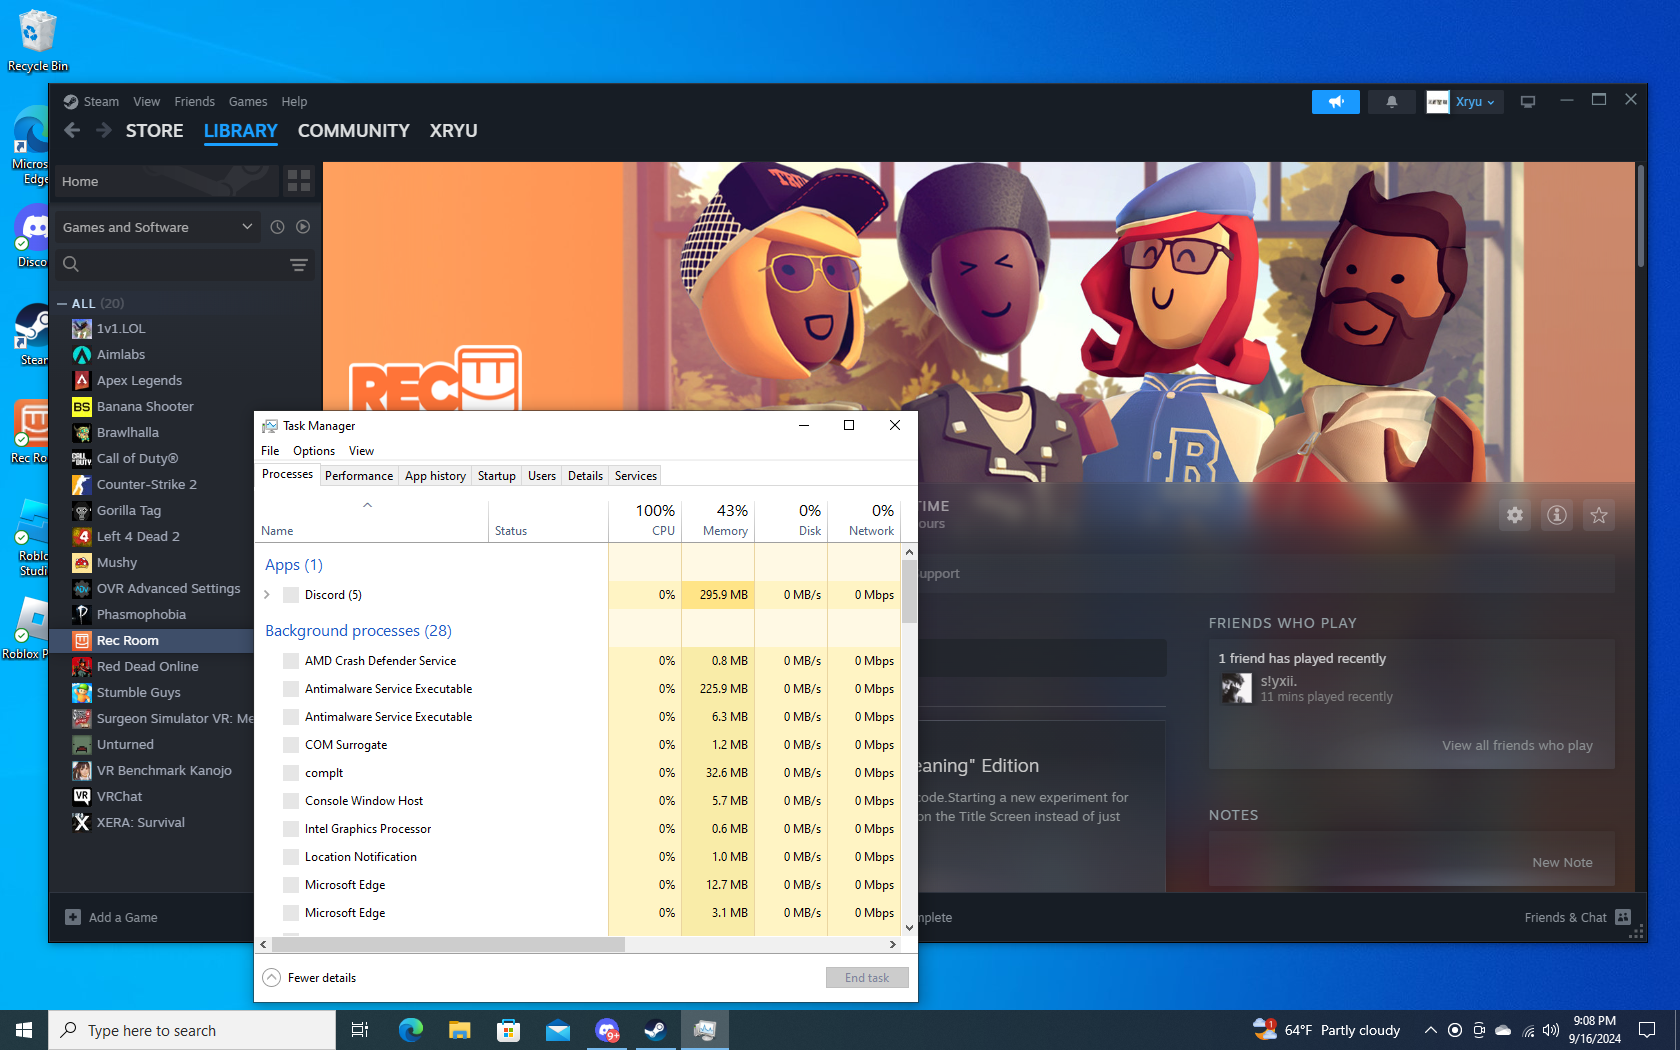Go to Steam COMMUNITY page
The height and width of the screenshot is (1050, 1680).
pyautogui.click(x=354, y=131)
